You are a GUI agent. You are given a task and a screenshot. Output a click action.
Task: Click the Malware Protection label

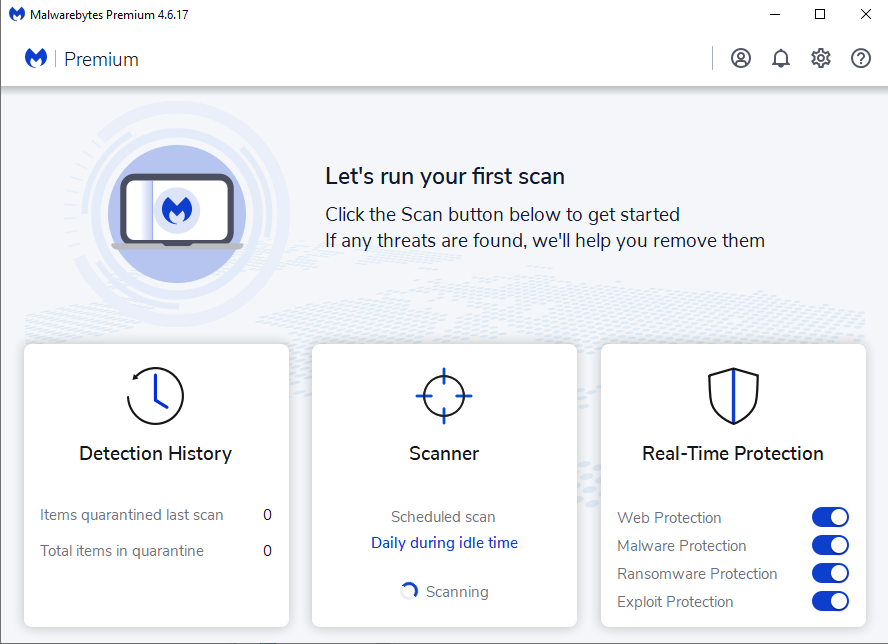click(x=682, y=545)
